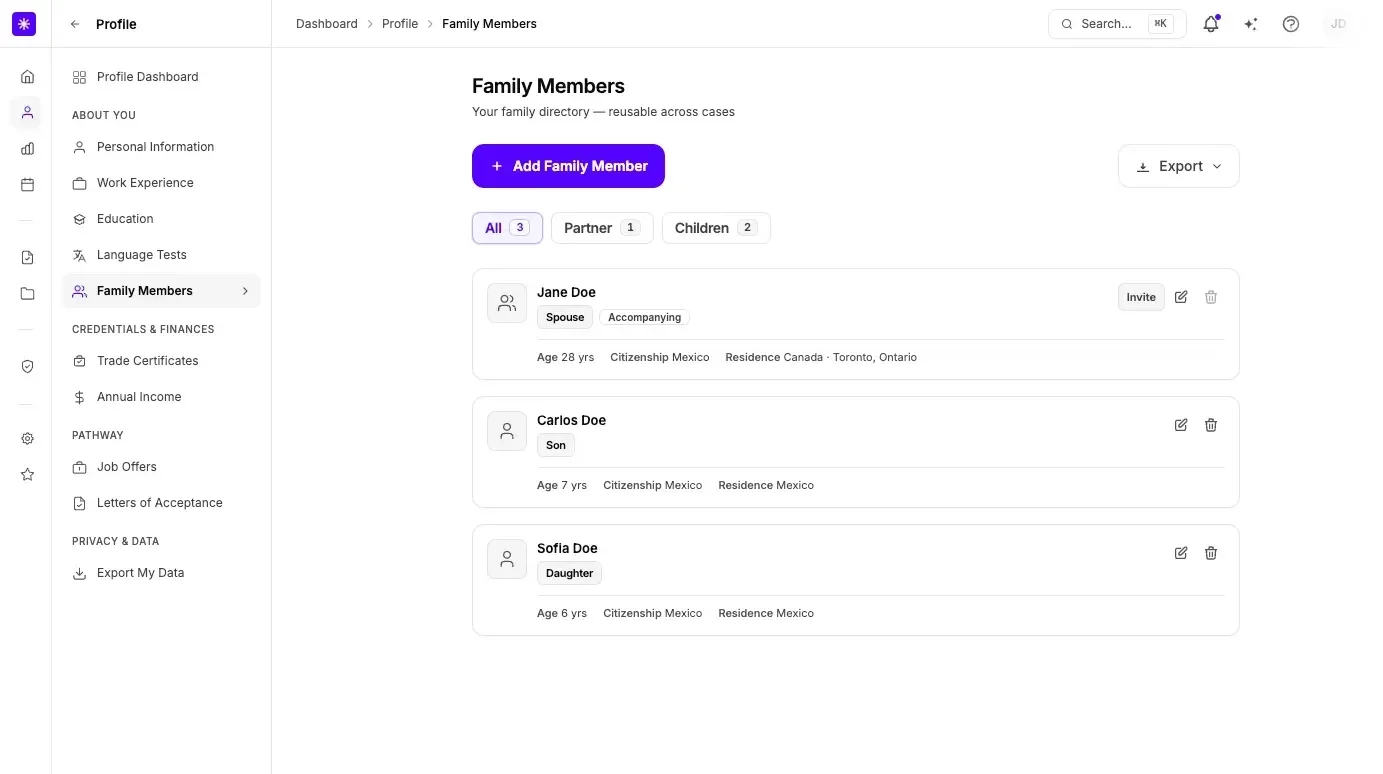
Task: Open Language Tests in sidebar
Action: coord(161,255)
